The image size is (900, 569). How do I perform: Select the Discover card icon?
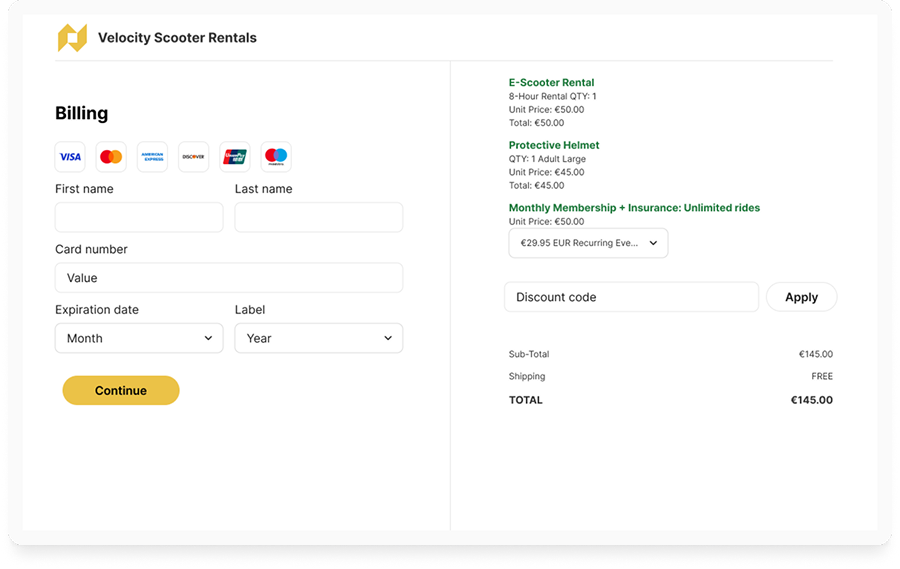[193, 157]
